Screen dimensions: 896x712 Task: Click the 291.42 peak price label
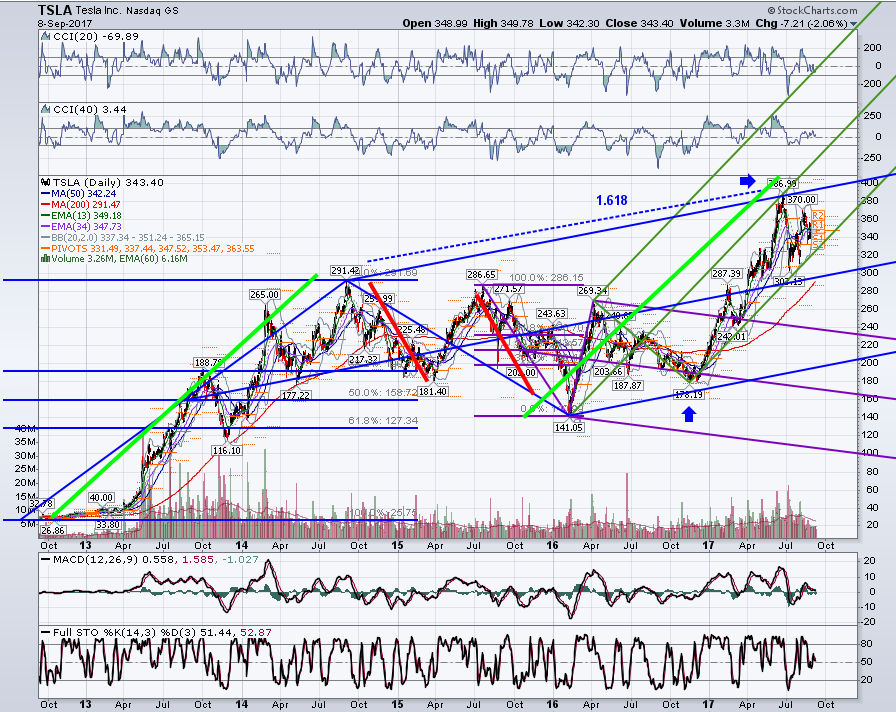tap(345, 270)
